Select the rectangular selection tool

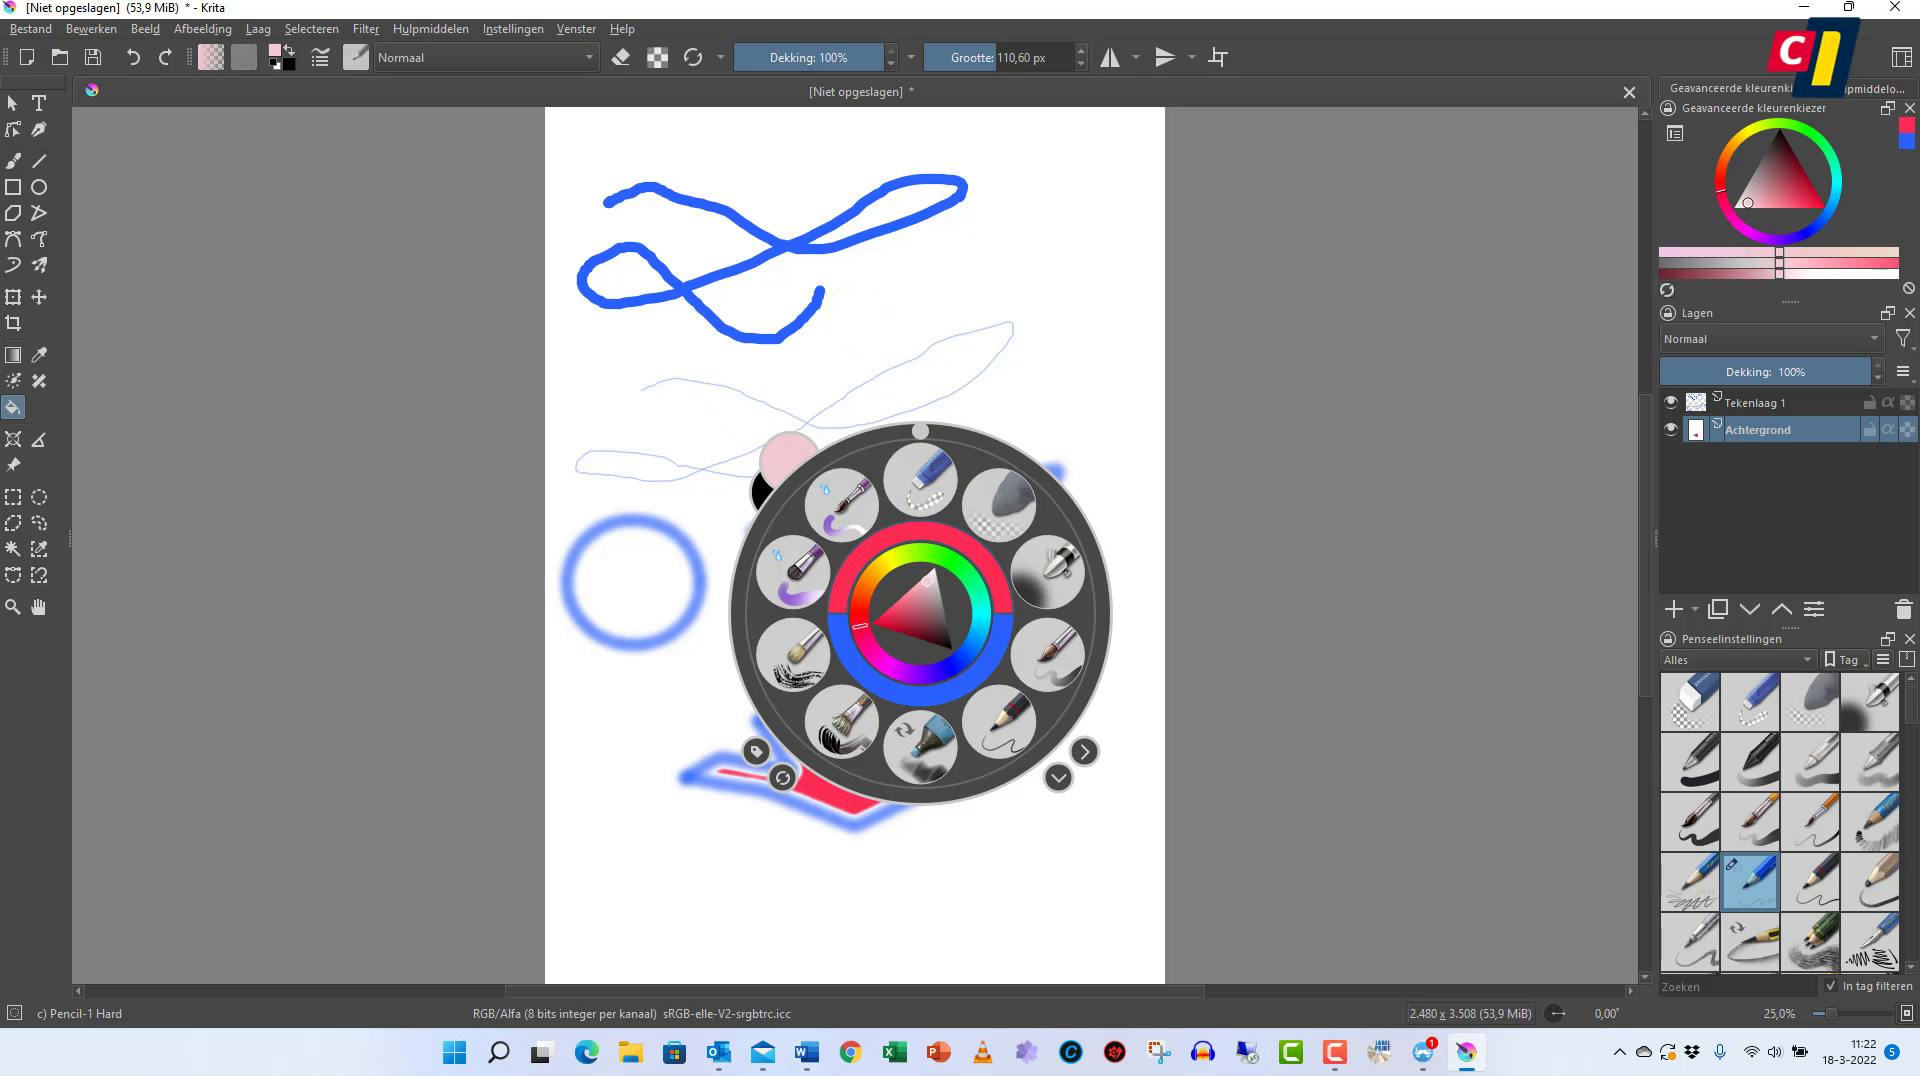point(13,497)
